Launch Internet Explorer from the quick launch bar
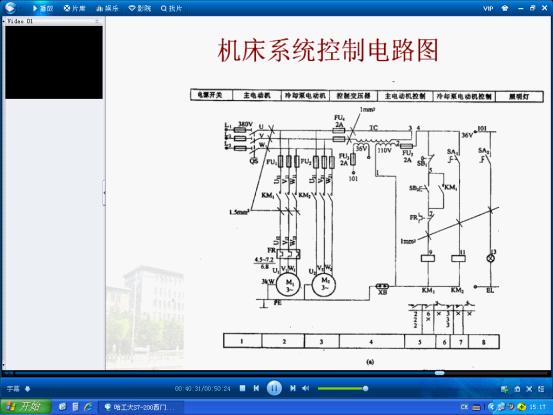This screenshot has height=415, width=553. [x=88, y=407]
